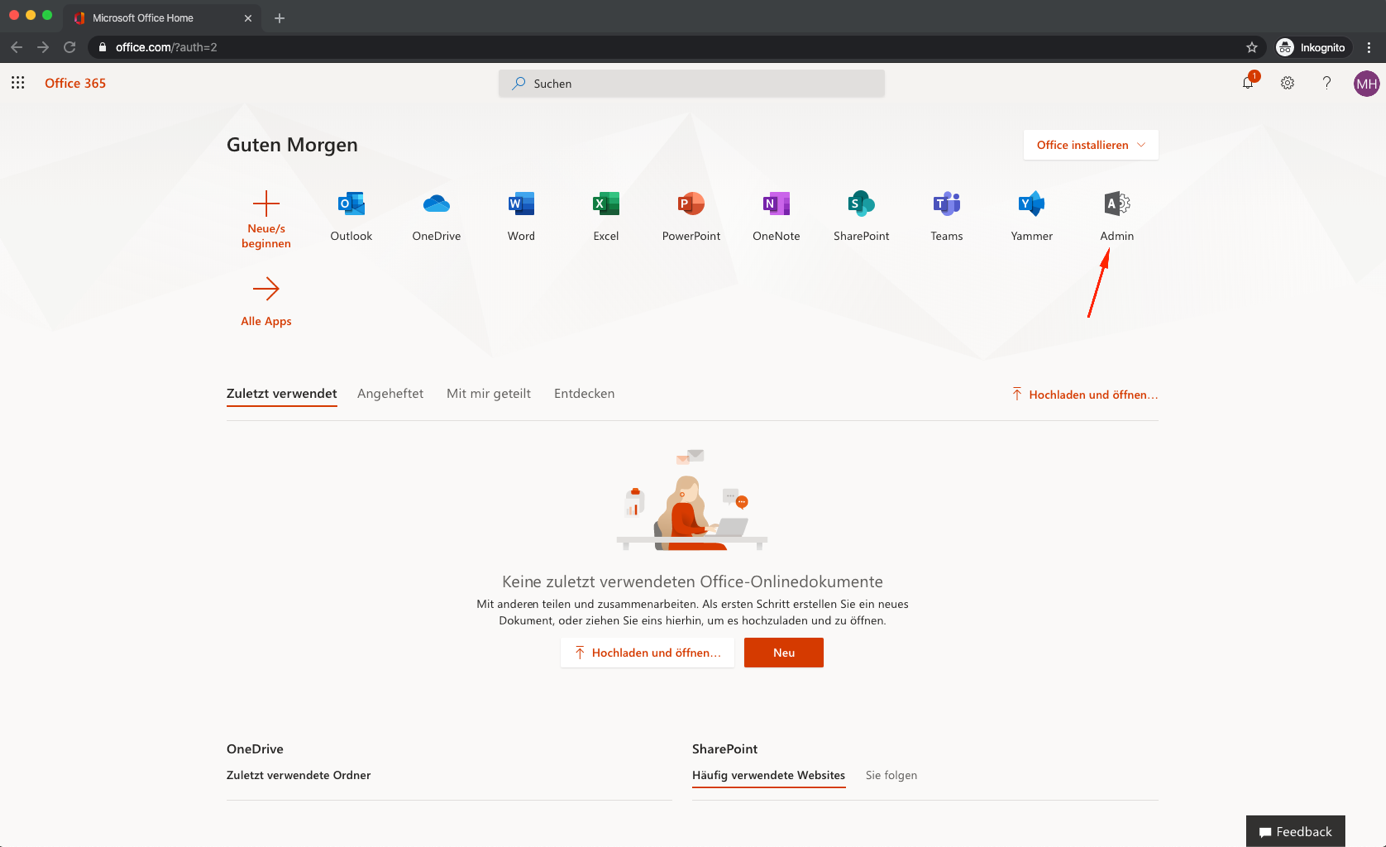The height and width of the screenshot is (847, 1386).
Task: Open the app launcher waffle menu
Action: tap(18, 83)
